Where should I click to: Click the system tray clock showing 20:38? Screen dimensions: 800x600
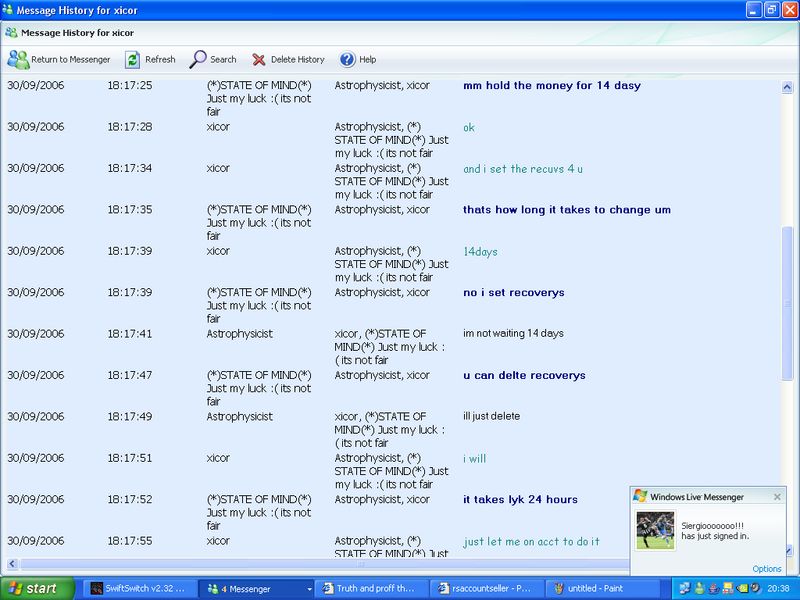[x=778, y=589]
